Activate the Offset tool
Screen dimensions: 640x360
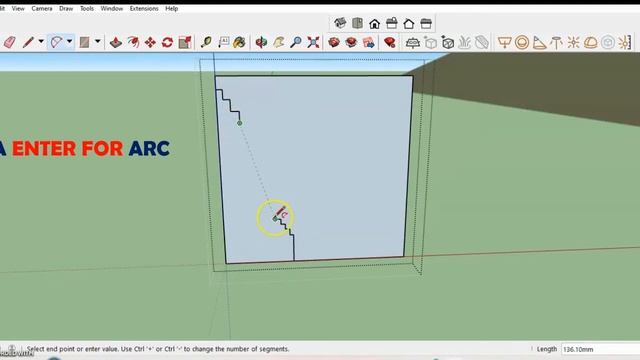point(133,42)
